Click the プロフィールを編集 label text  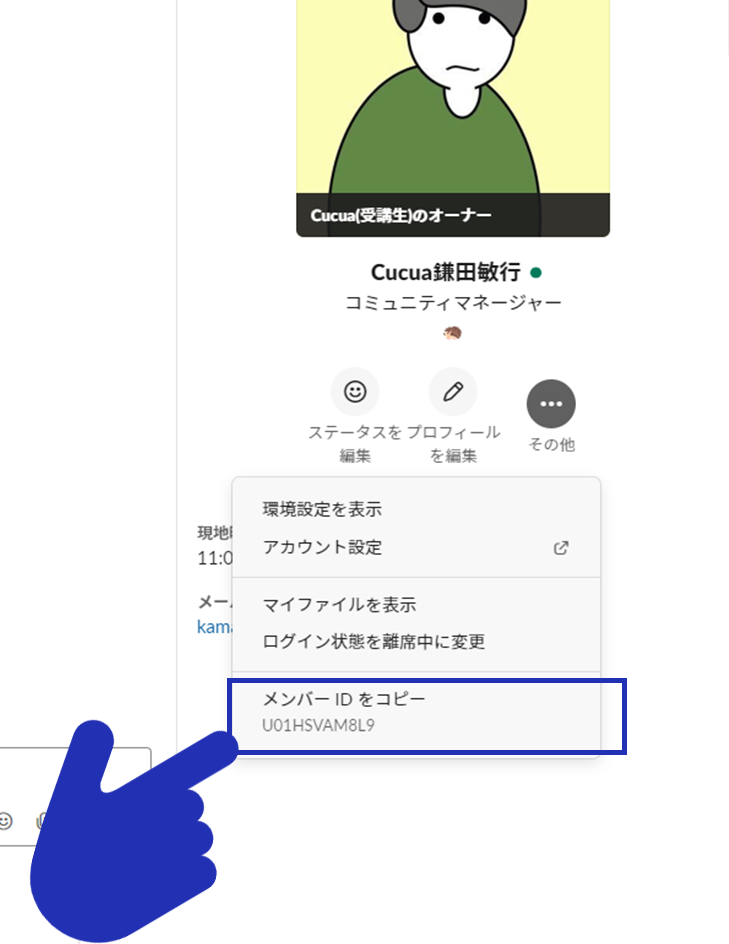tap(453, 444)
